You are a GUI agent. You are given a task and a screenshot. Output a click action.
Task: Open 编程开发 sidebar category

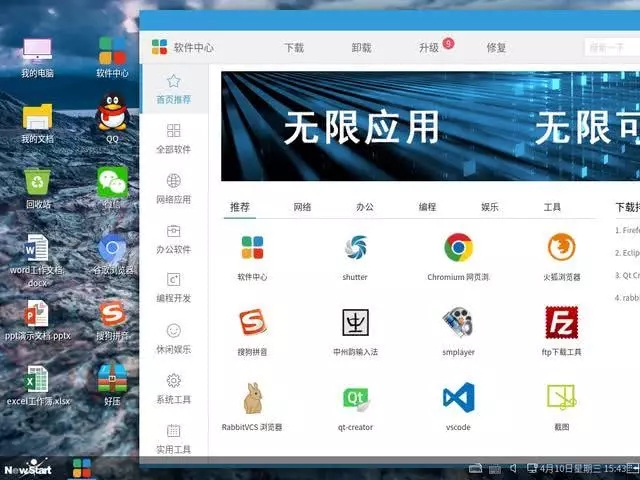coord(173,288)
